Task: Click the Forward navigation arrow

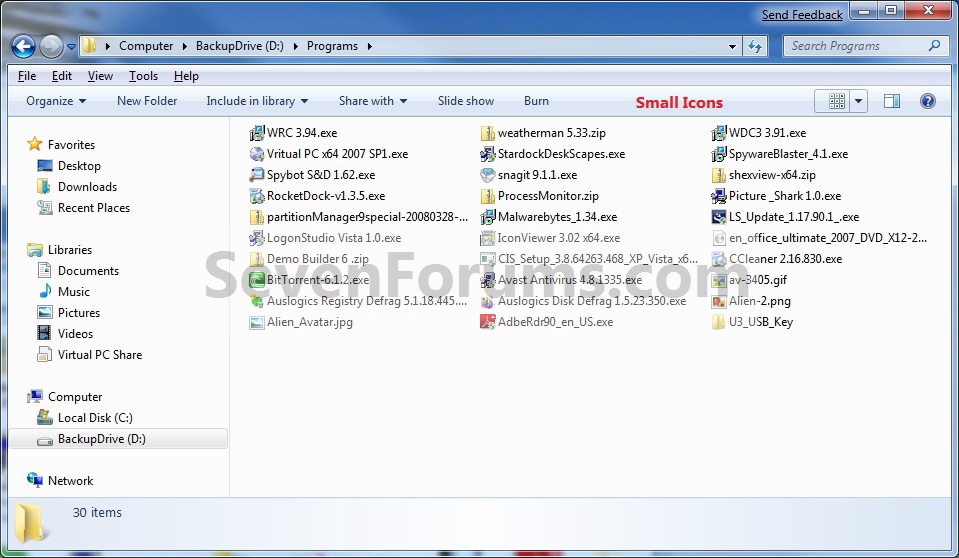Action: tap(51, 46)
